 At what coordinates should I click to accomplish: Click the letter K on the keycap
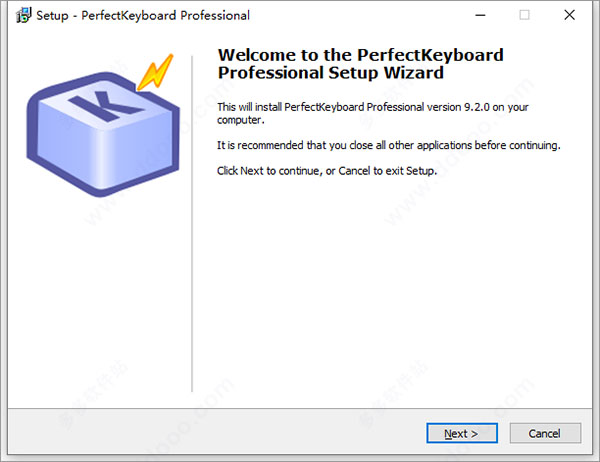coord(106,106)
